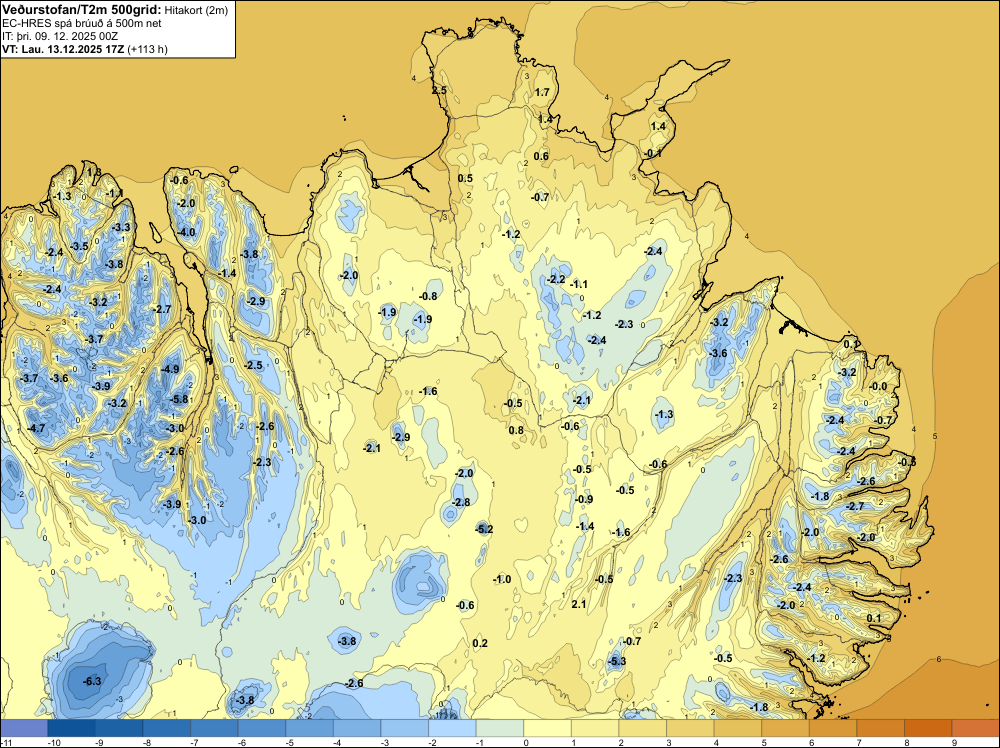This screenshot has height=748, width=1000.
Task: Click the legend swatch between -6 and -5
Action: pos(262,728)
